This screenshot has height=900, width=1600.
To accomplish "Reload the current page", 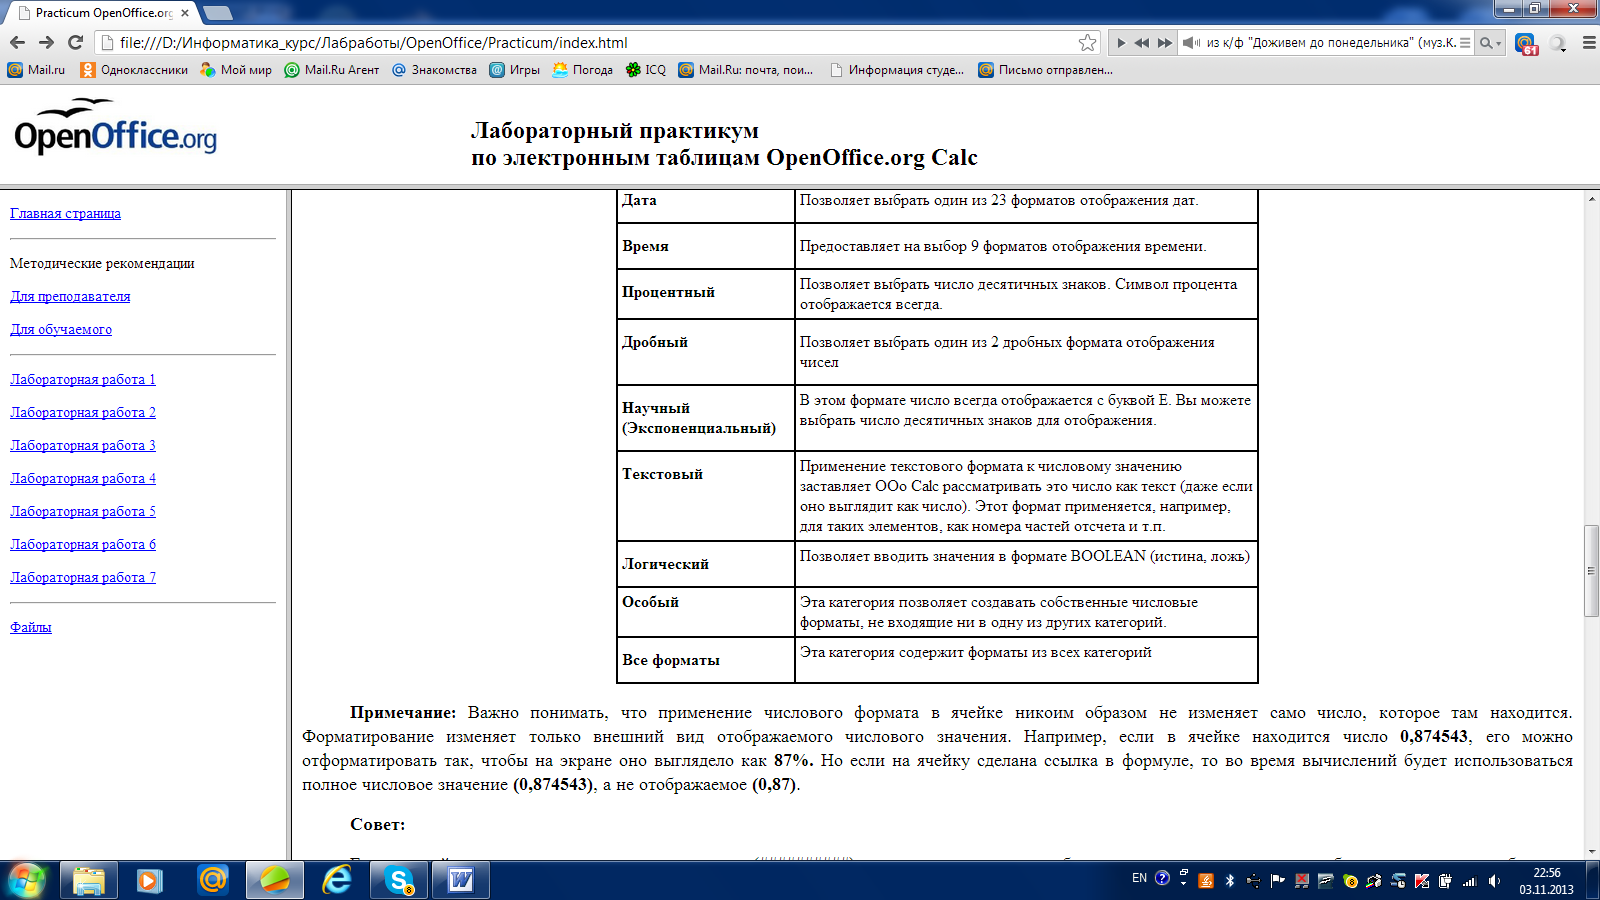I will click(75, 42).
